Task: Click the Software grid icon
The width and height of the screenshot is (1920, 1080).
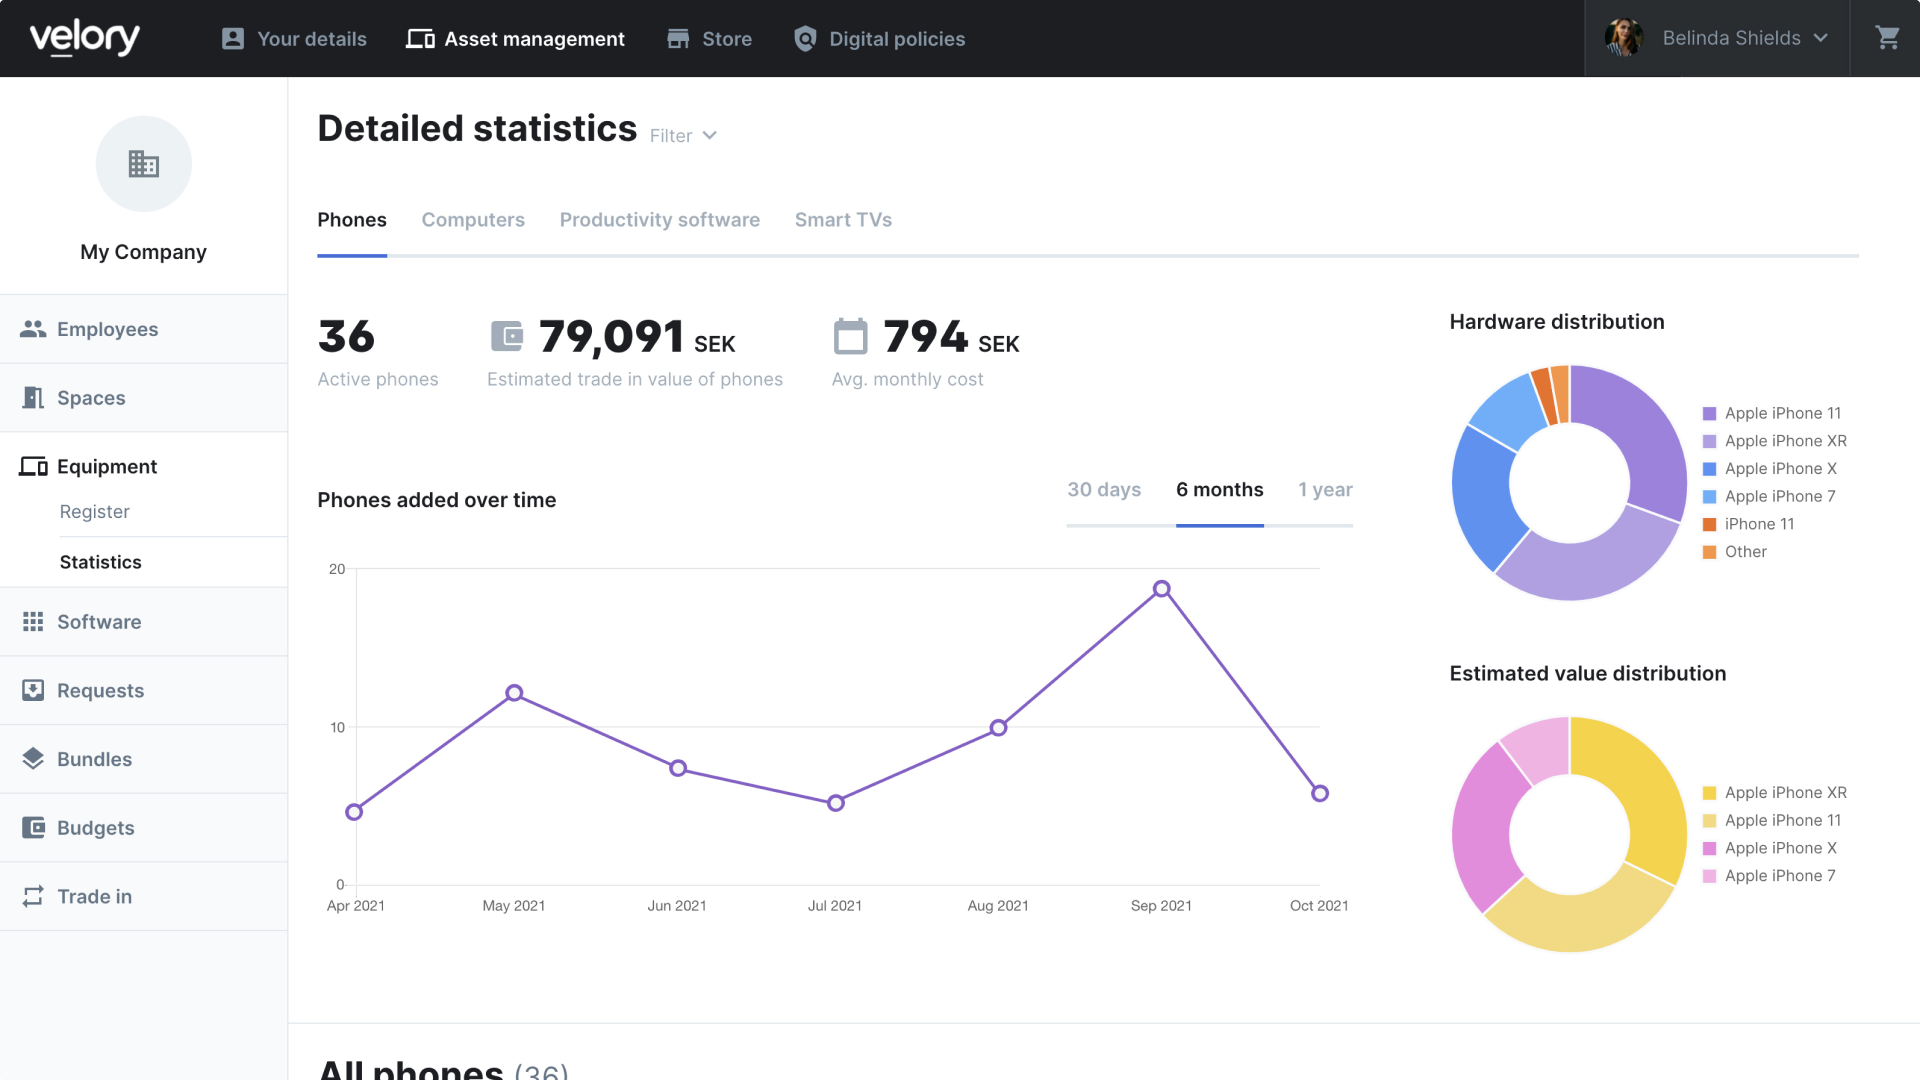Action: [x=33, y=622]
